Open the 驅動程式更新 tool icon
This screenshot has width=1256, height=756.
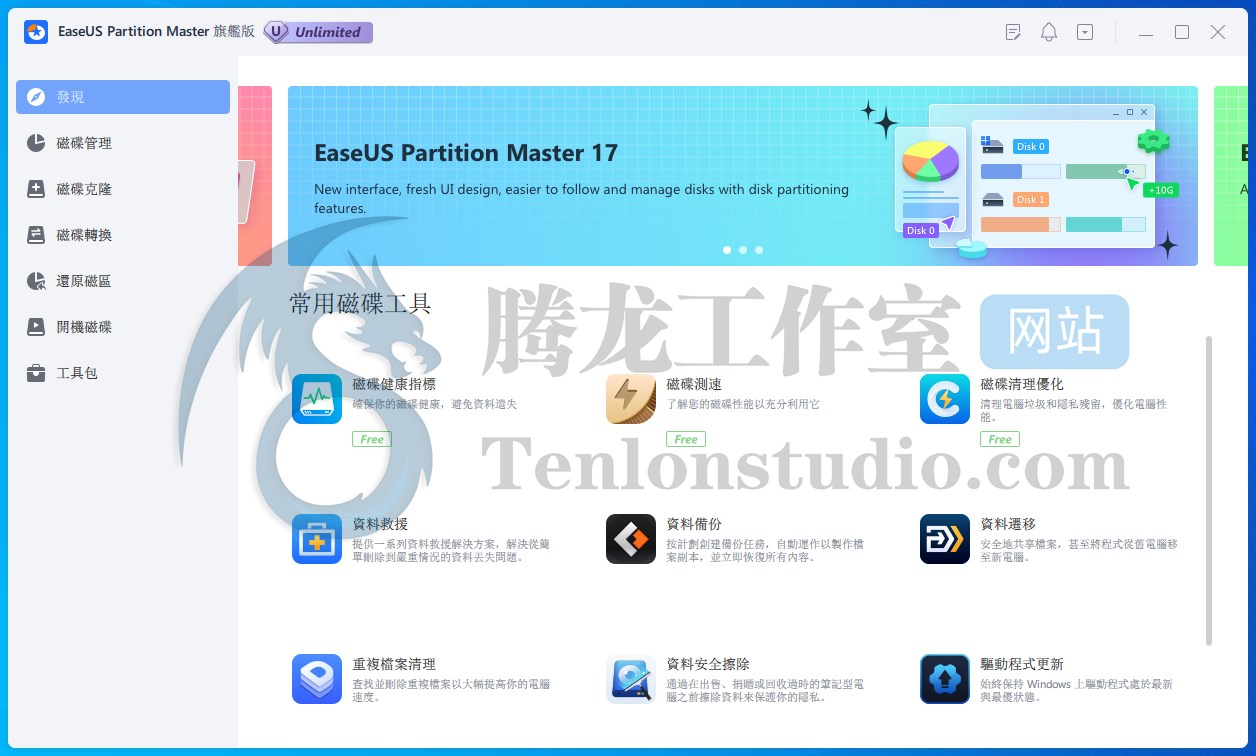click(x=945, y=679)
